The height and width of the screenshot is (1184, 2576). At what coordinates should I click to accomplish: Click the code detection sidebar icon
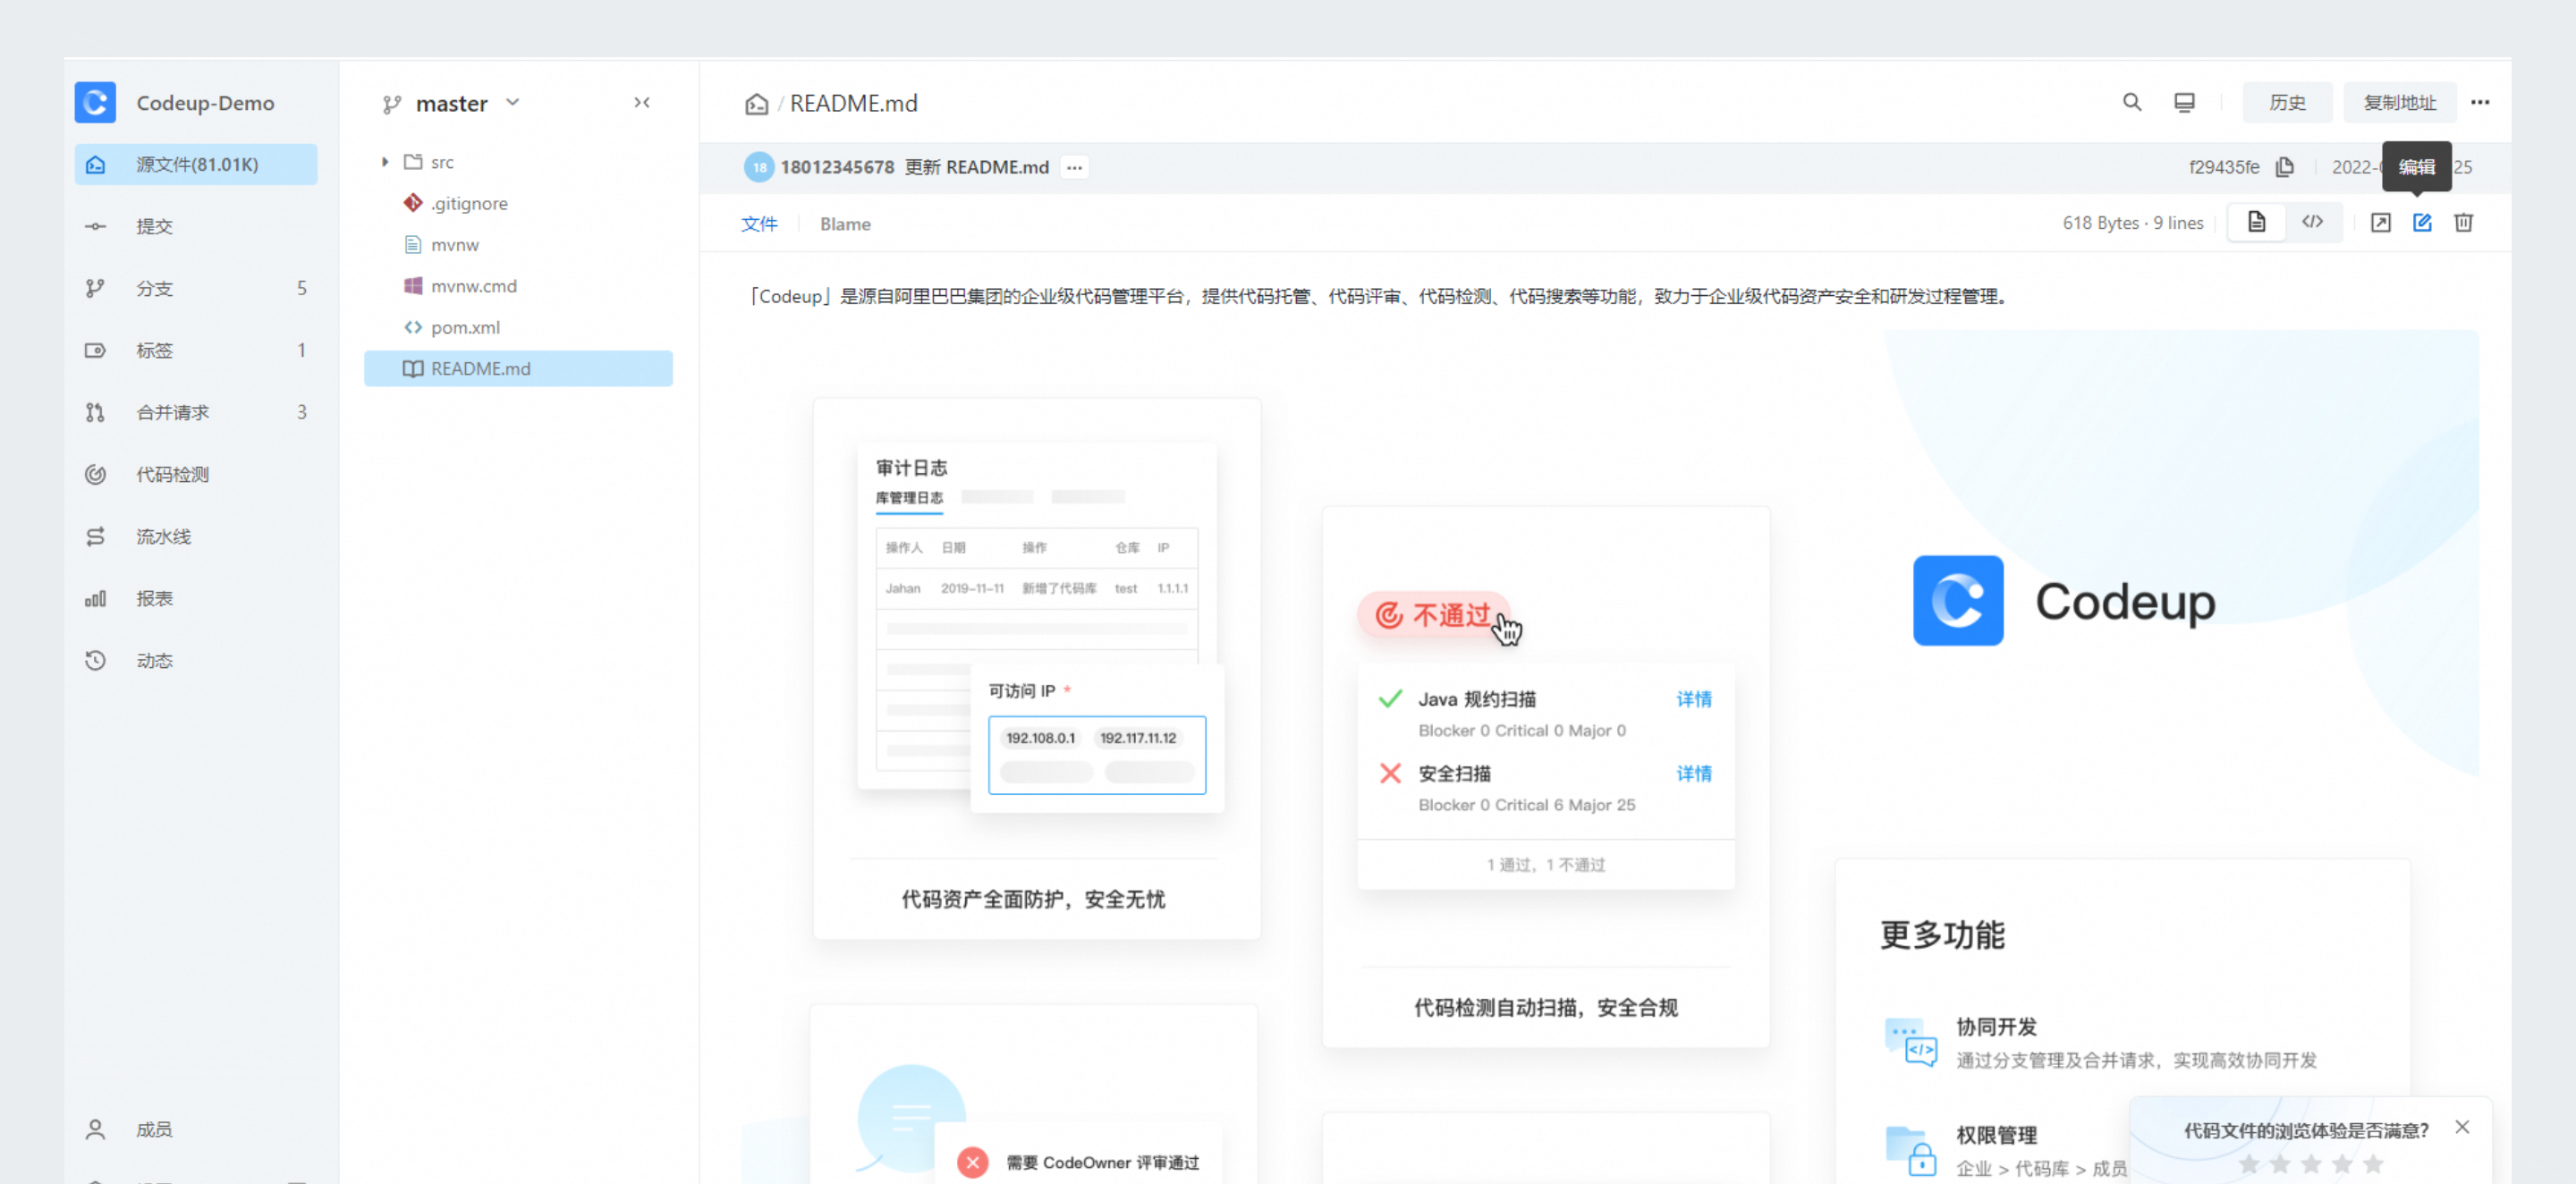pos(95,474)
